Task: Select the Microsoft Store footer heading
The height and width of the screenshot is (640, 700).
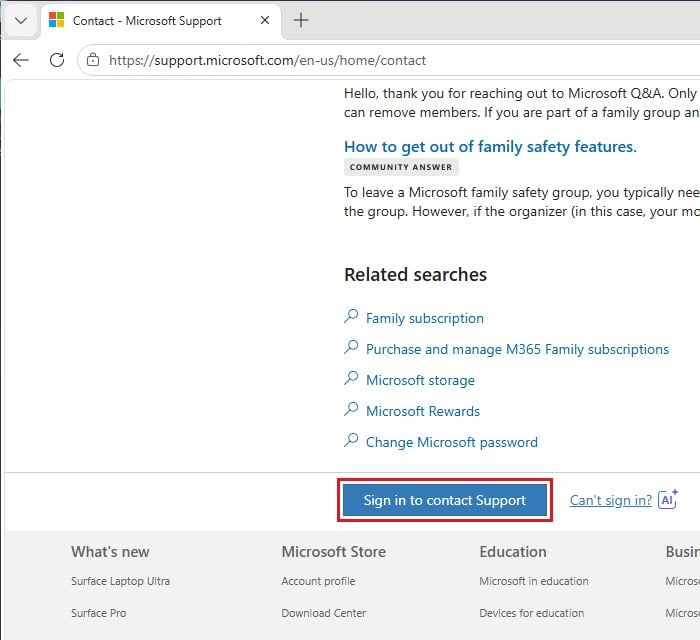Action: [333, 552]
